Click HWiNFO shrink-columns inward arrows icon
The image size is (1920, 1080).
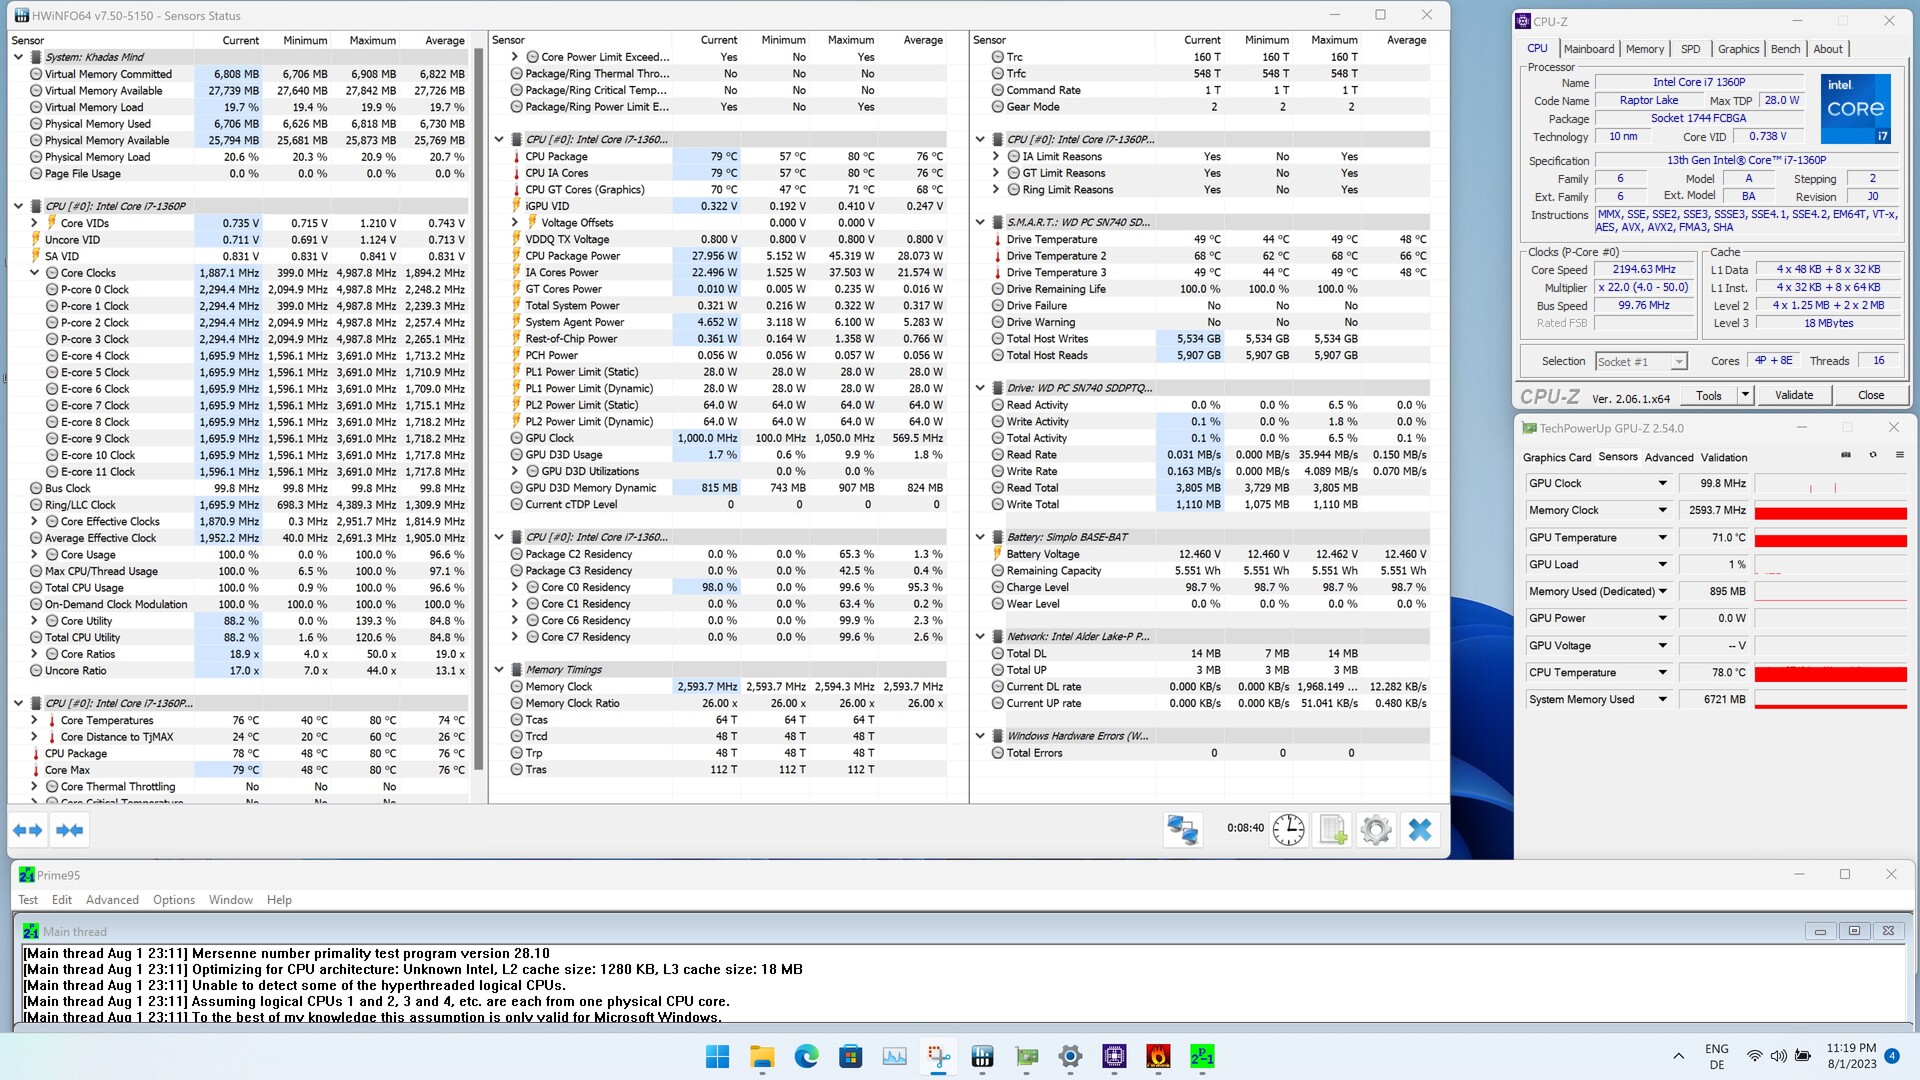[x=70, y=830]
